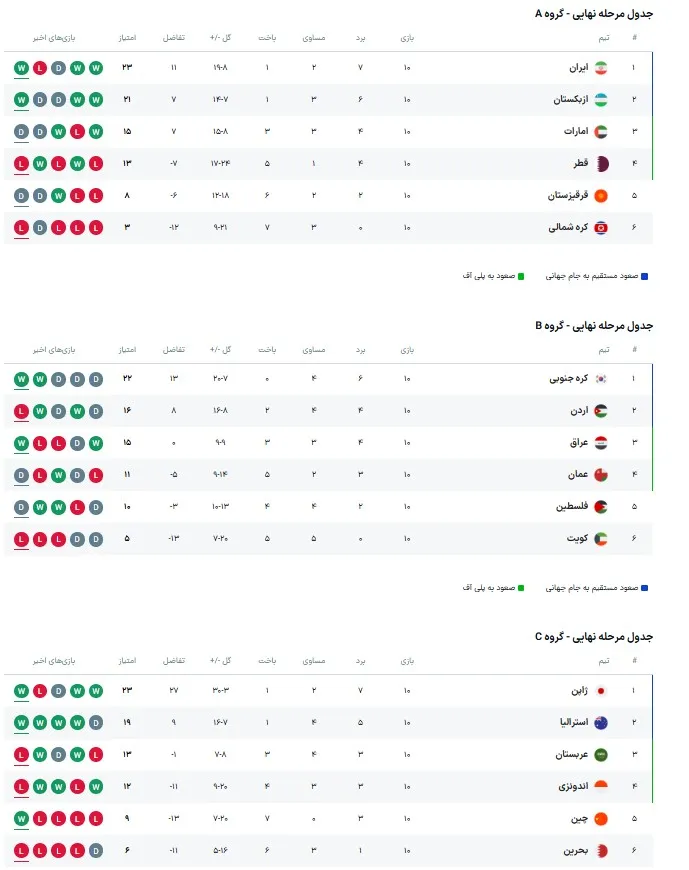
Task: Click the Palestine flag icon
Action: pyautogui.click(x=601, y=507)
